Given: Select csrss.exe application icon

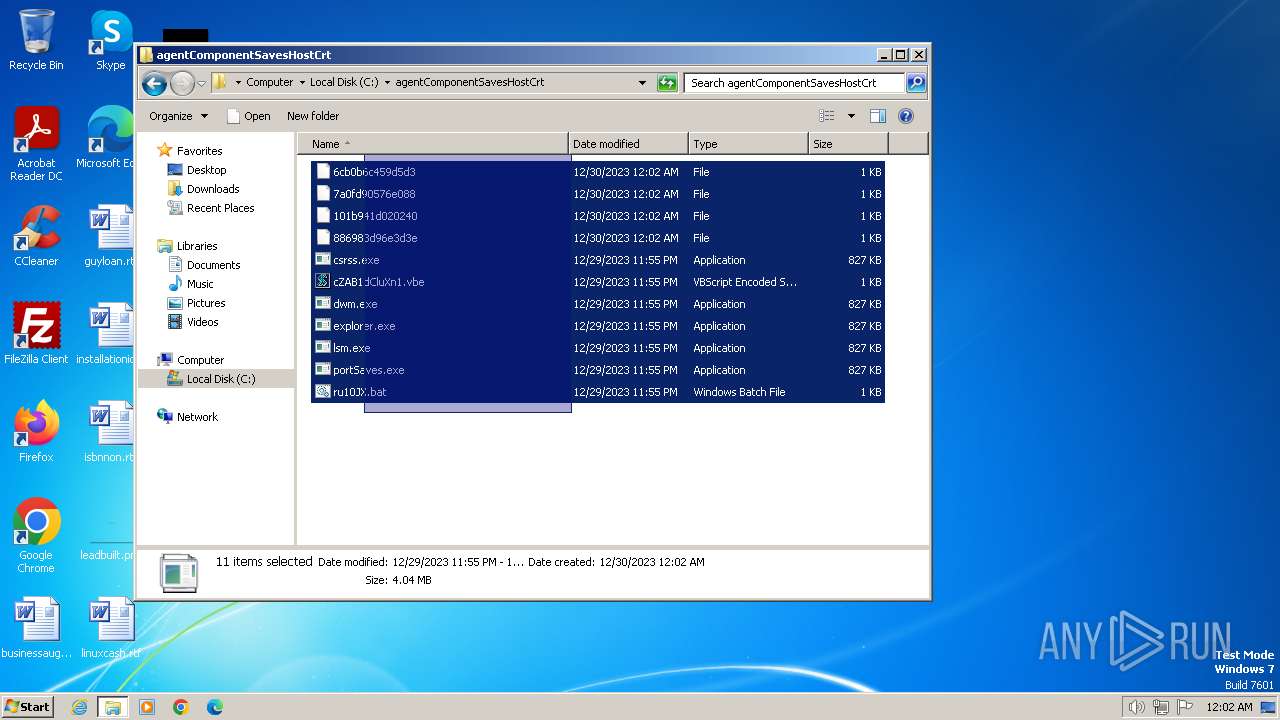Looking at the screenshot, I should tap(322, 260).
